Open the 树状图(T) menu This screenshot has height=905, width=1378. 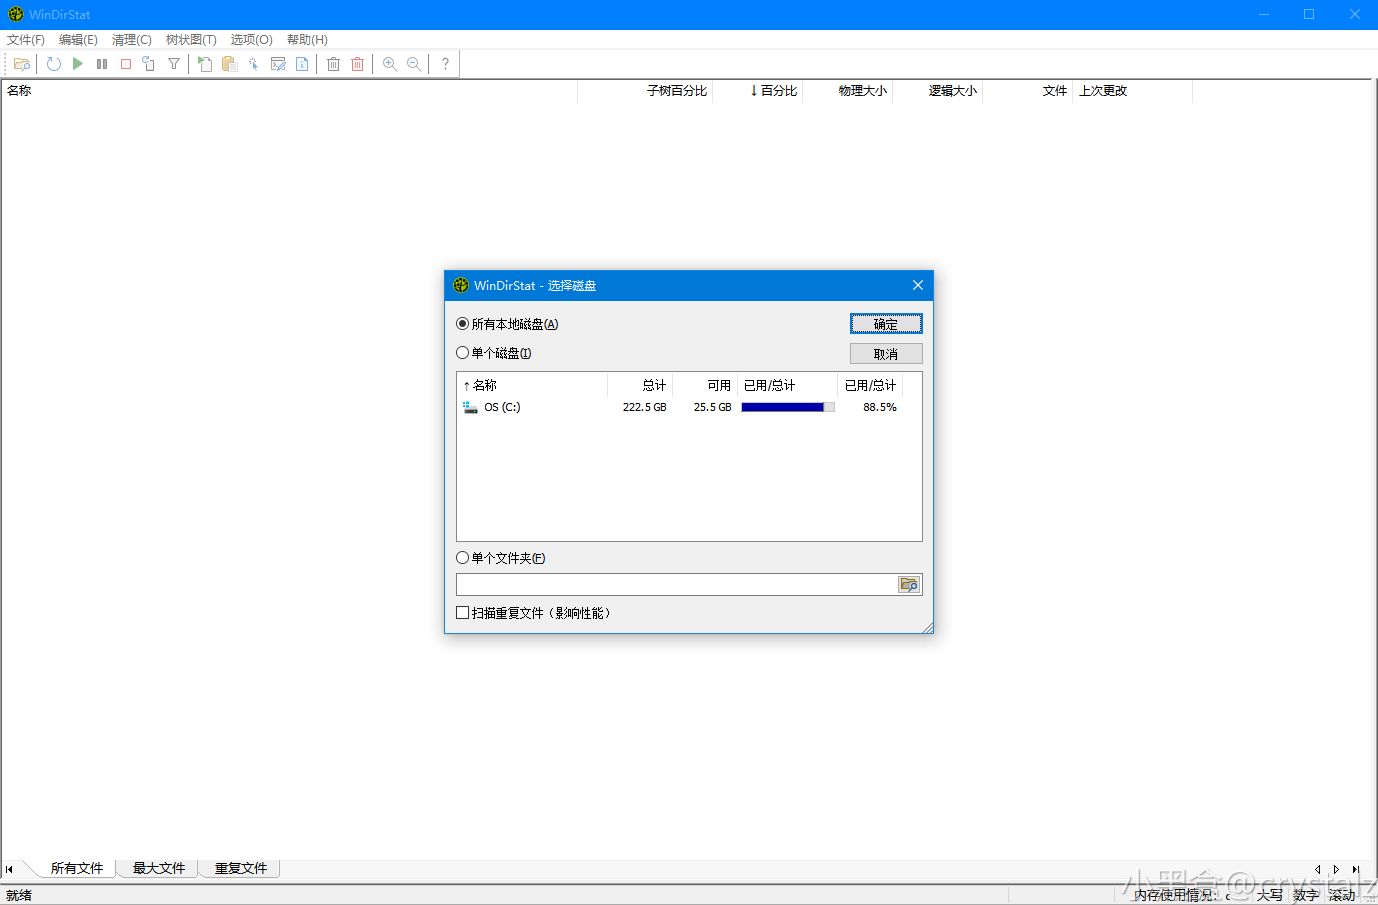pos(191,40)
